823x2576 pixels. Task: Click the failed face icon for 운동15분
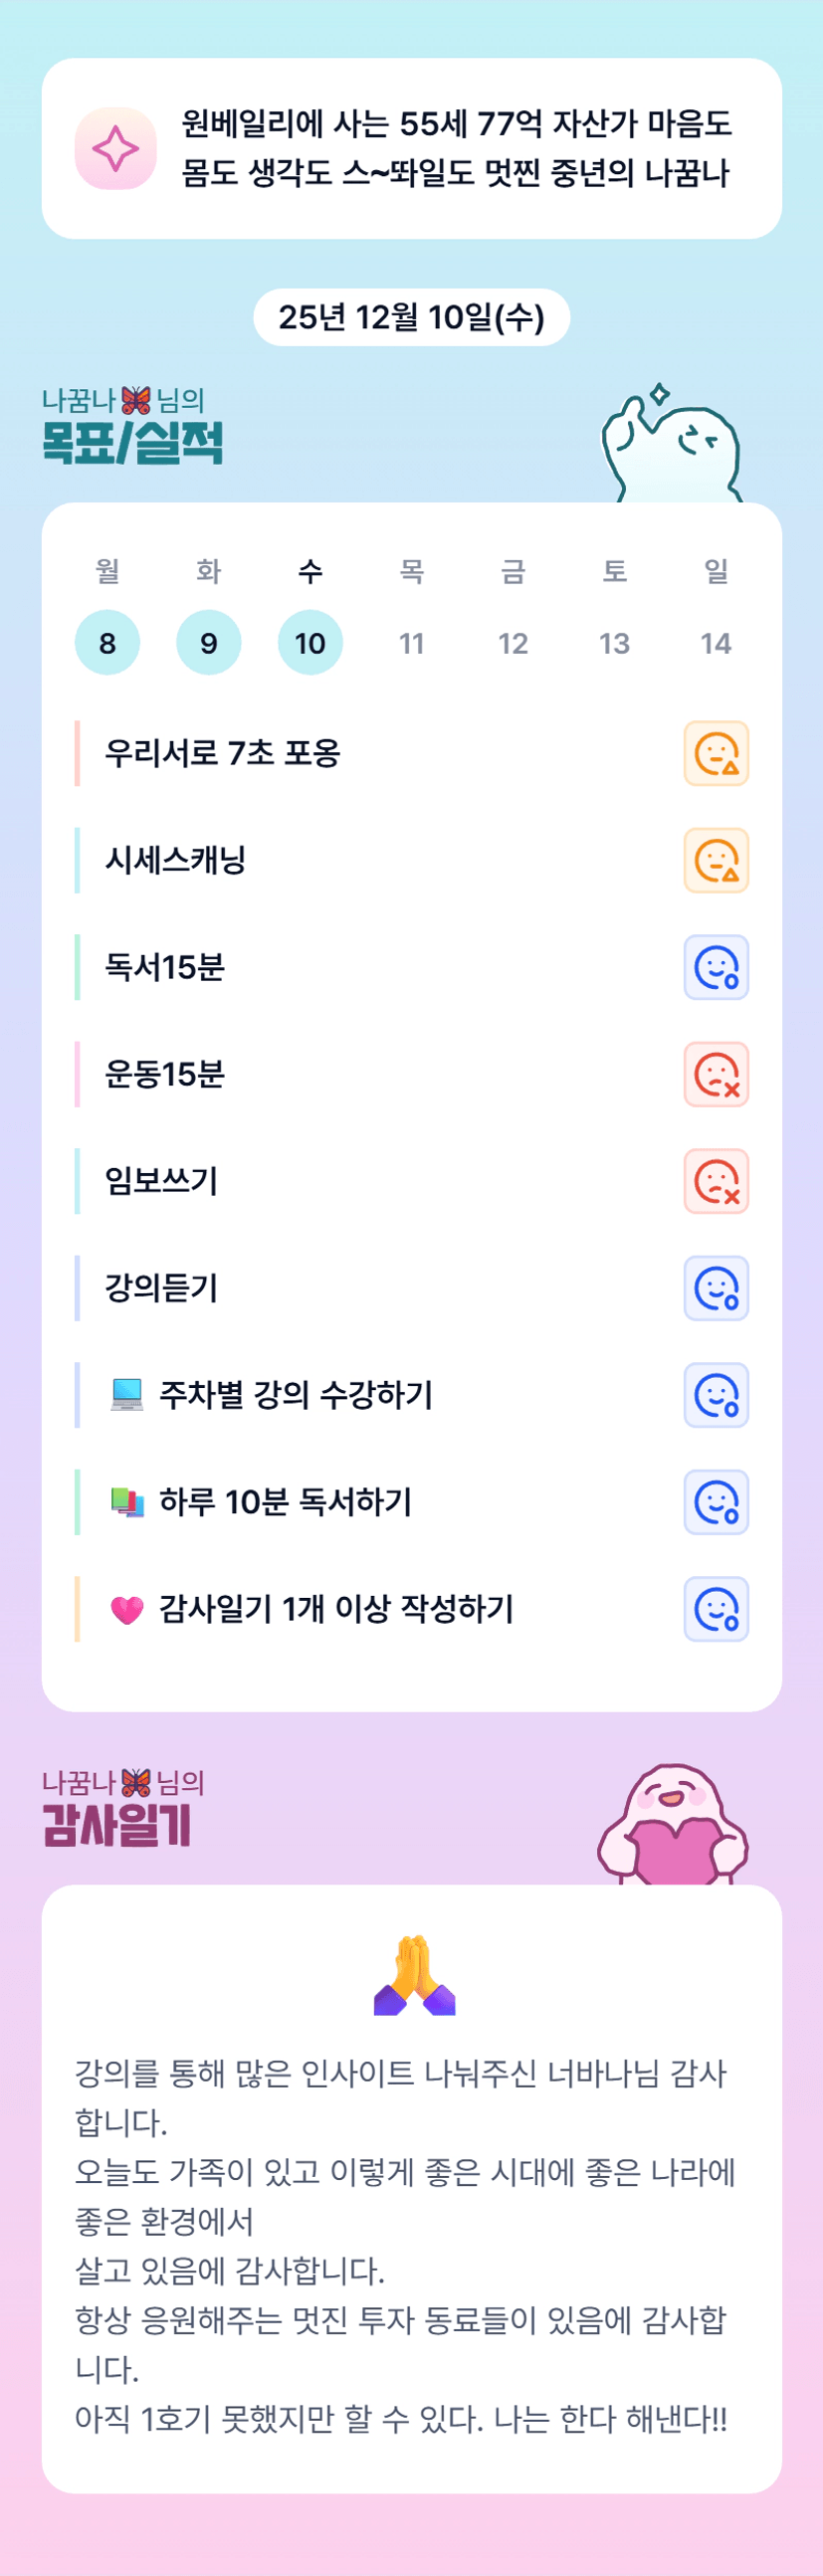coord(716,1074)
